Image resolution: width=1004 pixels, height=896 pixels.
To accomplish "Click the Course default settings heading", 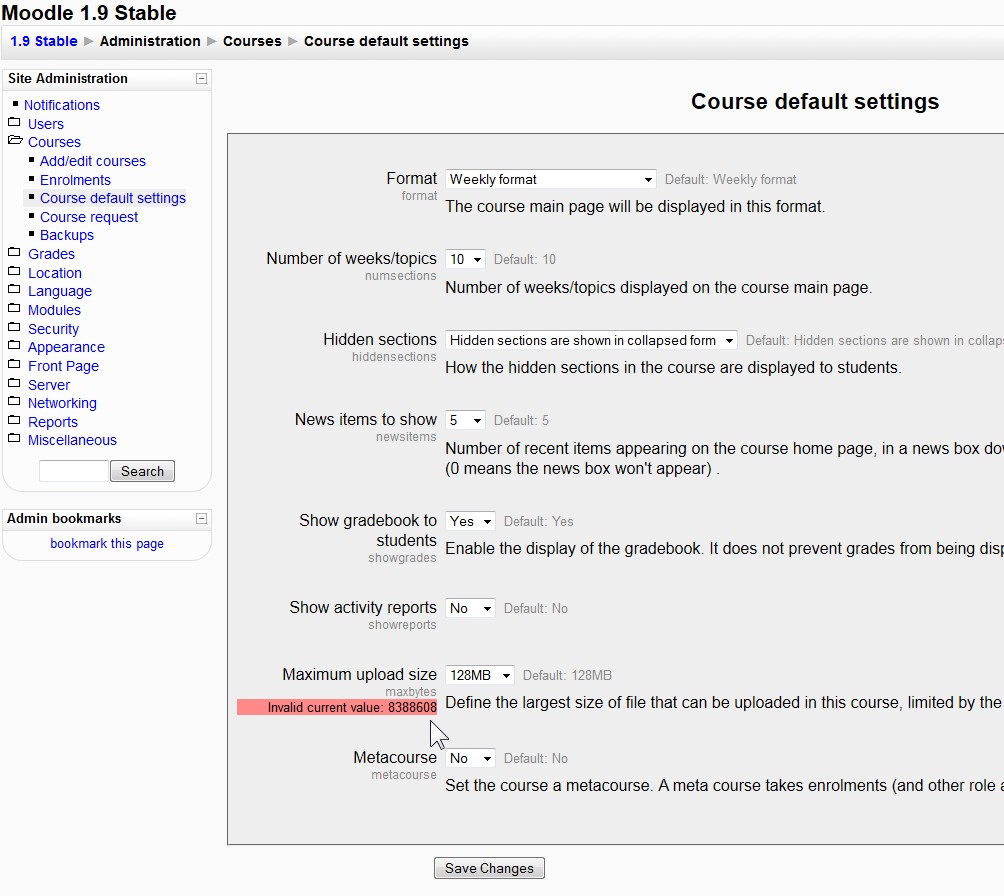I will coord(814,102).
